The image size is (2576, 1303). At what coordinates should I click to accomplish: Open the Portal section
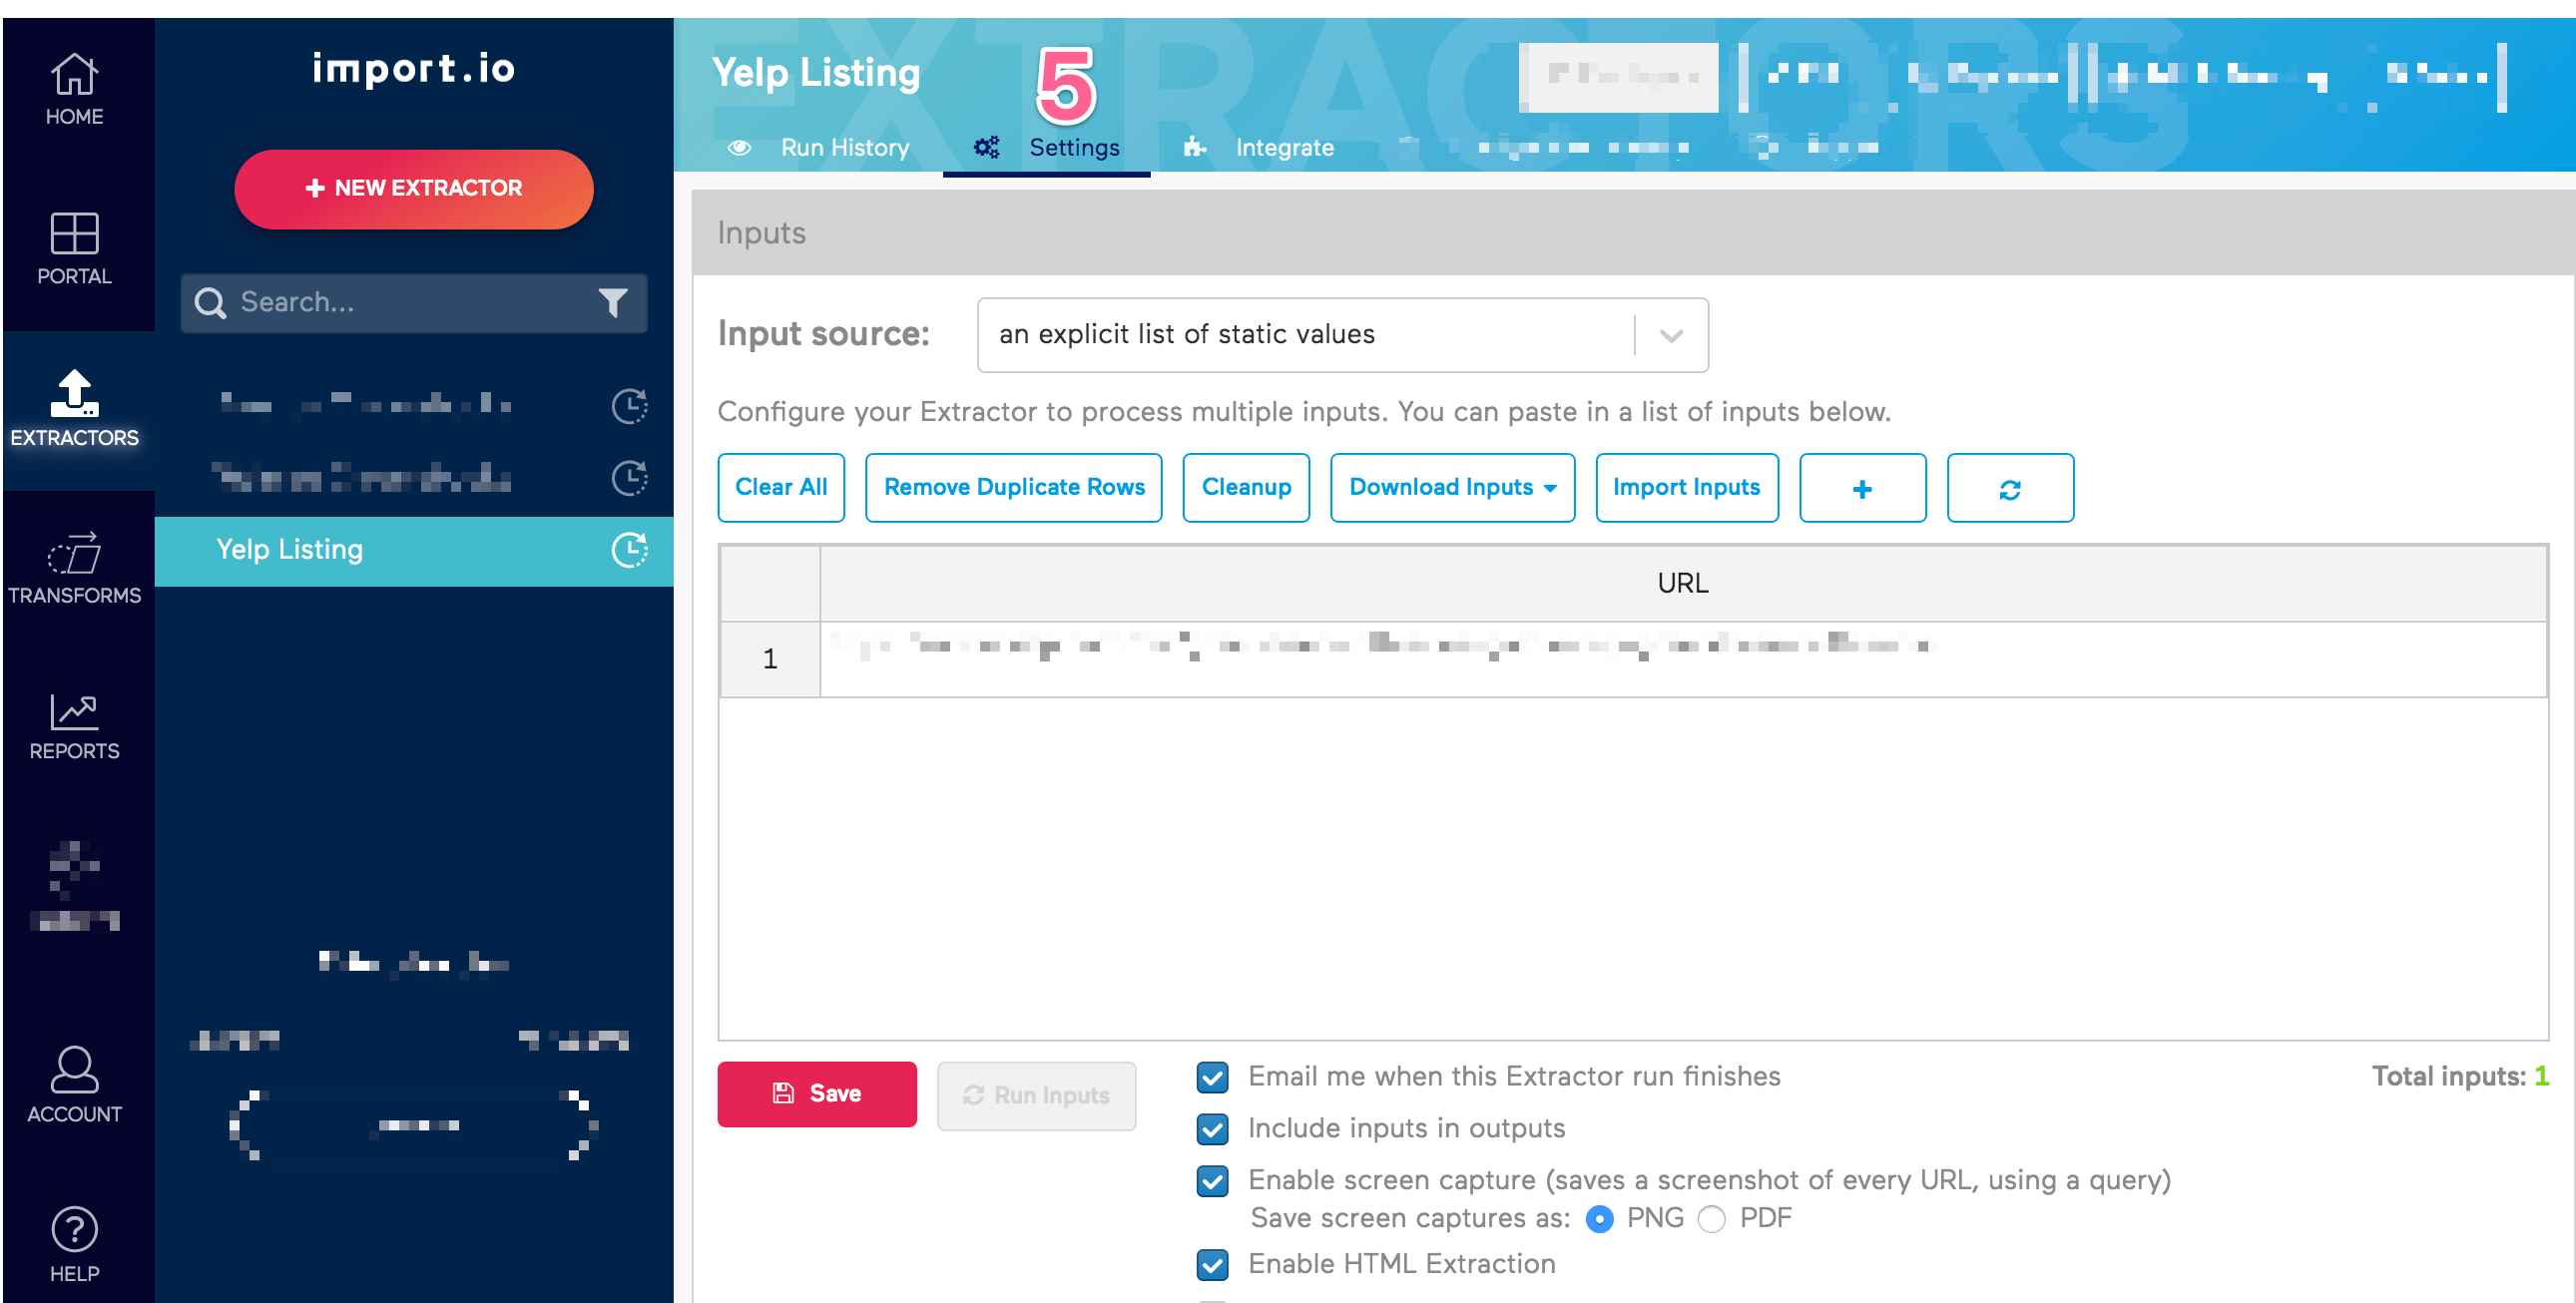pyautogui.click(x=74, y=249)
